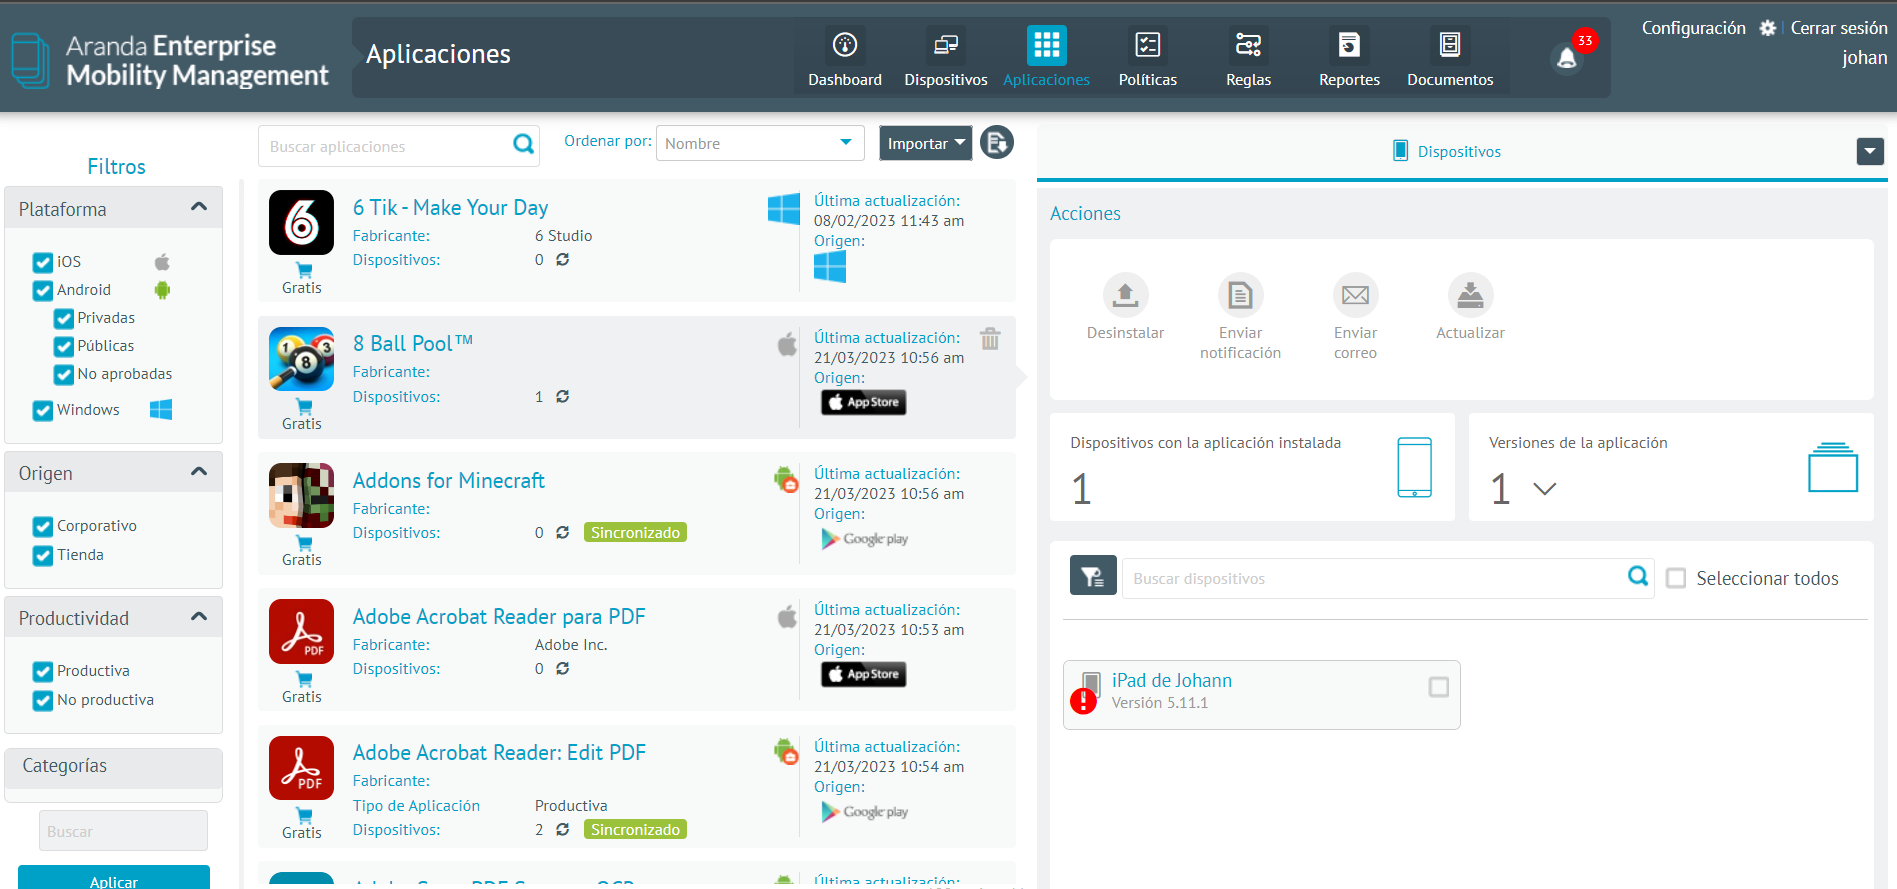1897x889 pixels.
Task: Refresh device count for 6 Tik
Action: tap(563, 260)
